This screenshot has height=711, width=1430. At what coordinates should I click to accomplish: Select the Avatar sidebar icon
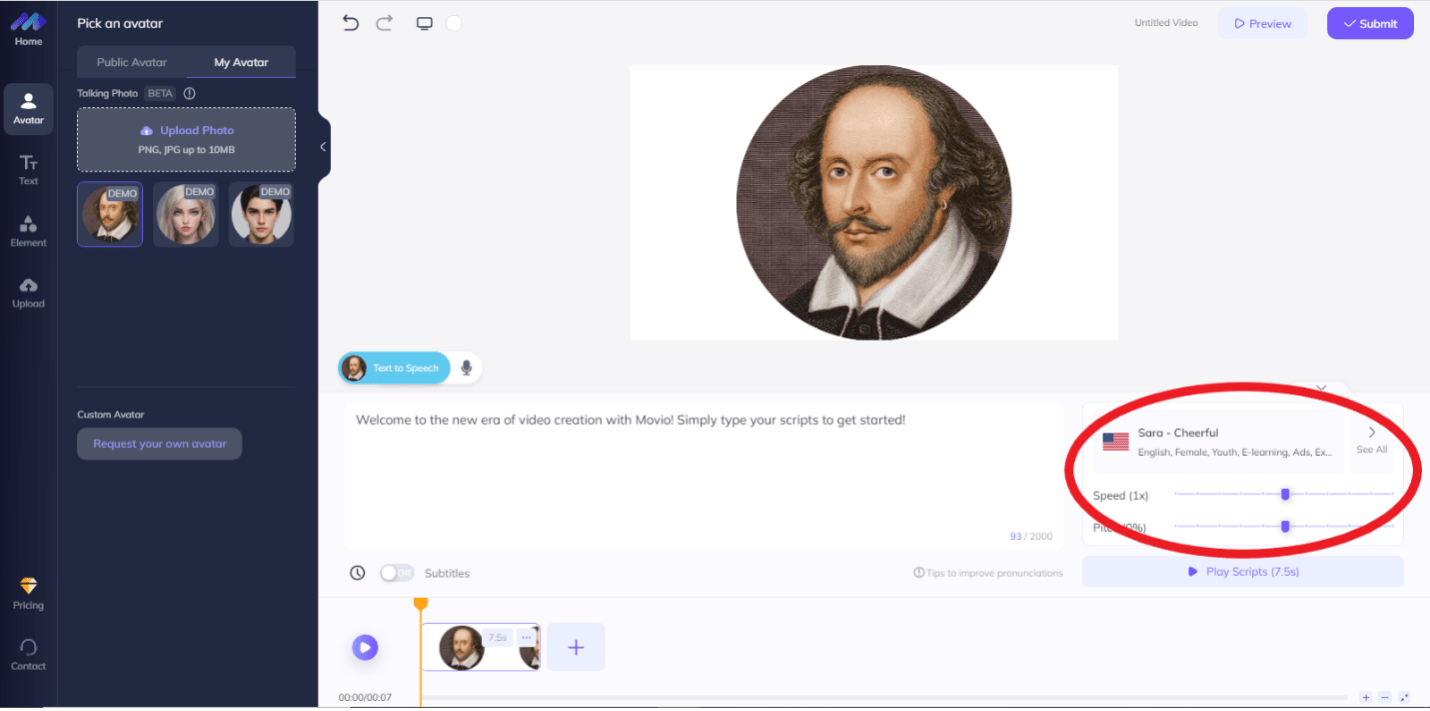[28, 109]
